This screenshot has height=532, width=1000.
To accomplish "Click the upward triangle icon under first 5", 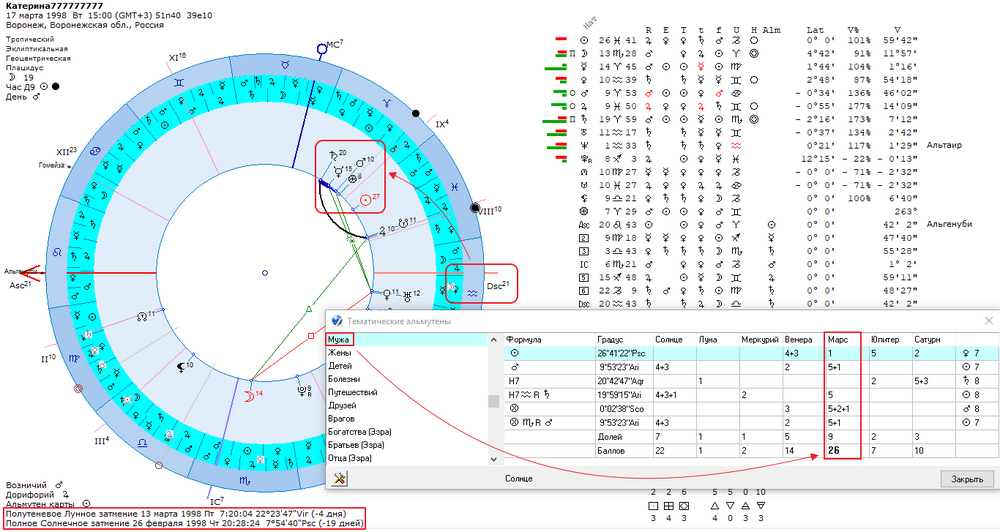I will click(x=715, y=505).
